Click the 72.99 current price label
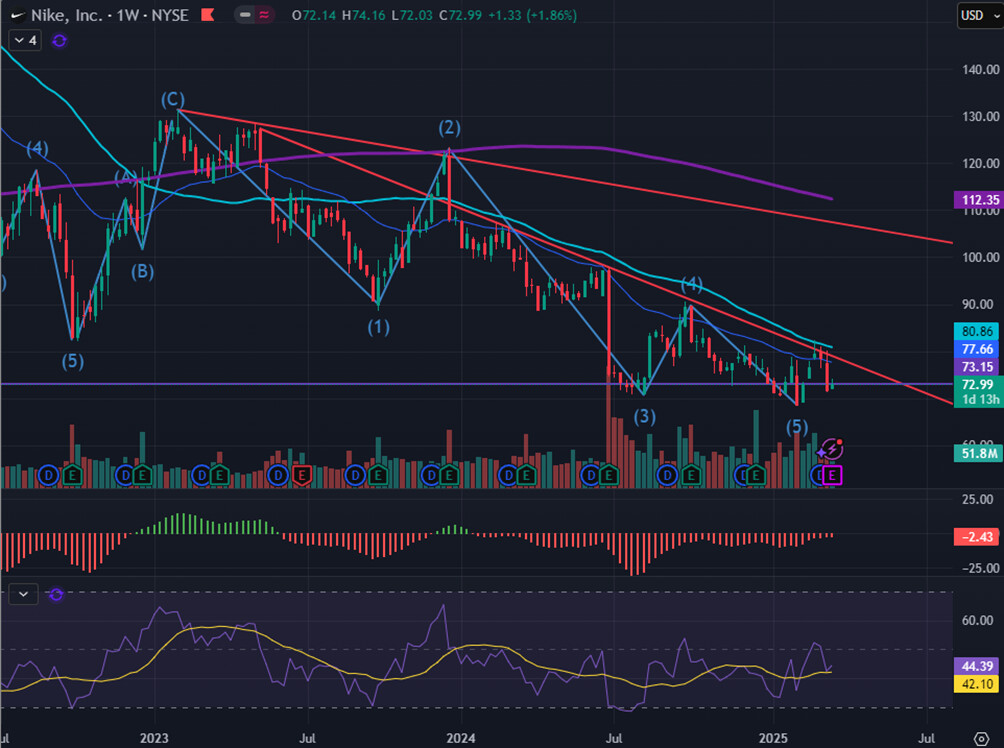Viewport: 1004px width, 748px height. click(973, 385)
